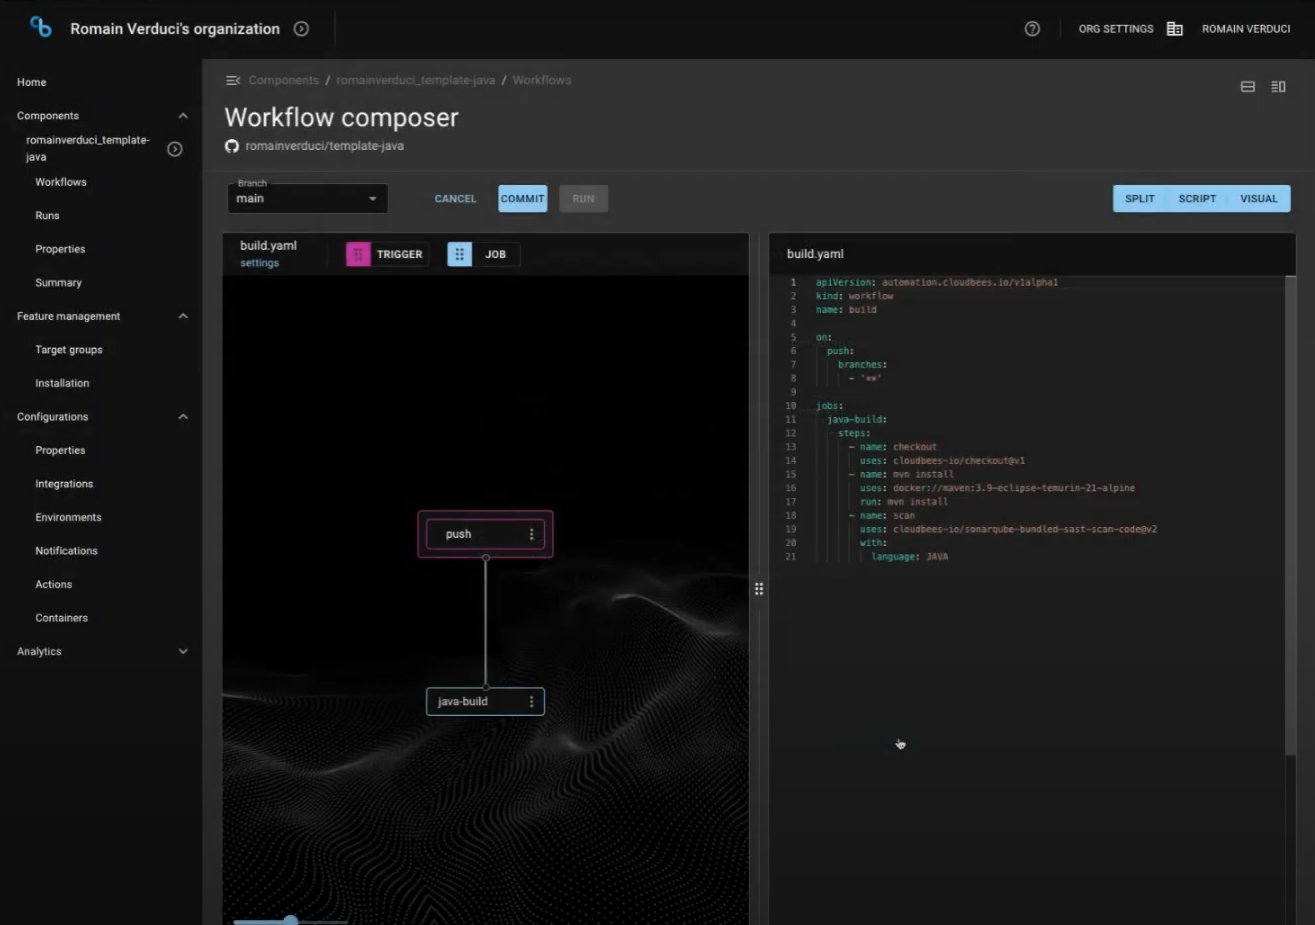Switch to the SPLIT view tab
This screenshot has width=1315, height=925.
1139,198
